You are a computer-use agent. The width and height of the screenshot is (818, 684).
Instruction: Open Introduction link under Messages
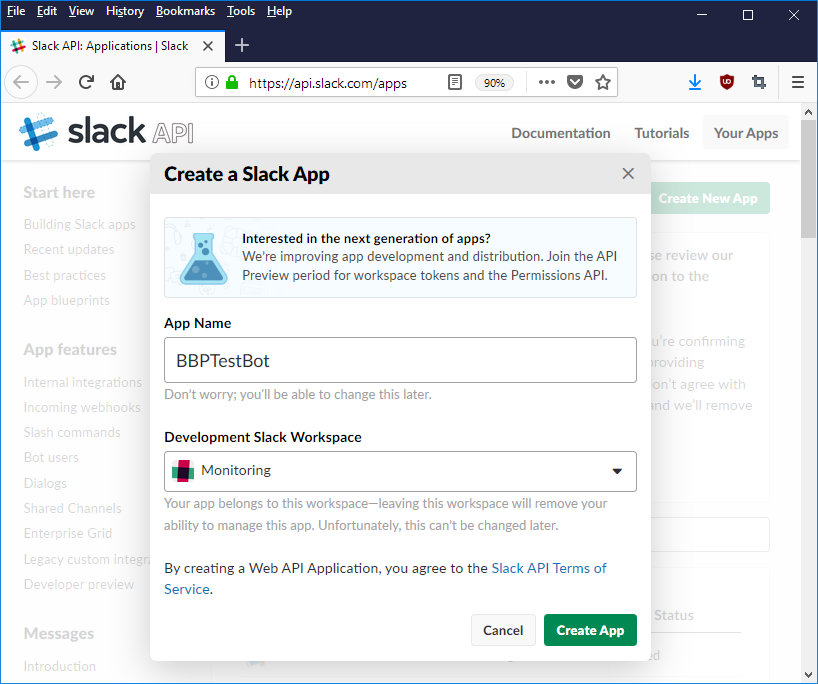point(59,666)
